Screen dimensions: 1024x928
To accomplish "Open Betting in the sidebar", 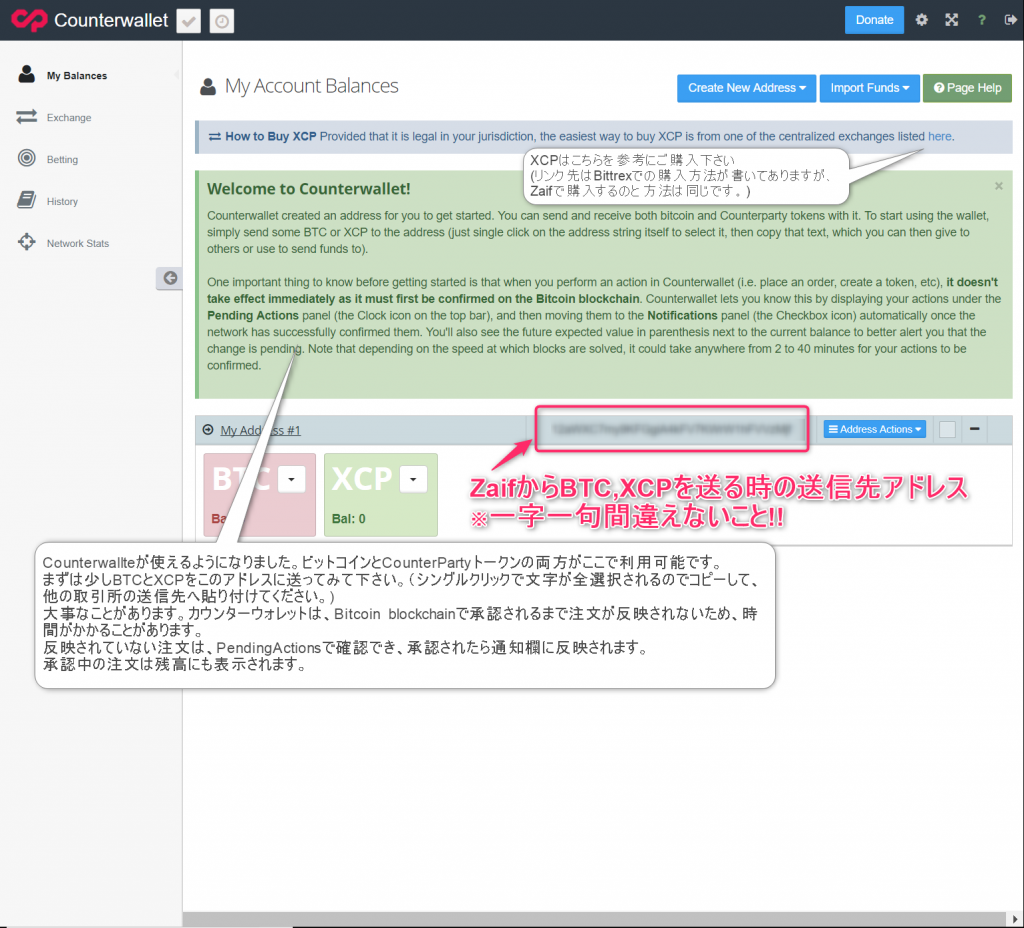I will click(x=62, y=160).
